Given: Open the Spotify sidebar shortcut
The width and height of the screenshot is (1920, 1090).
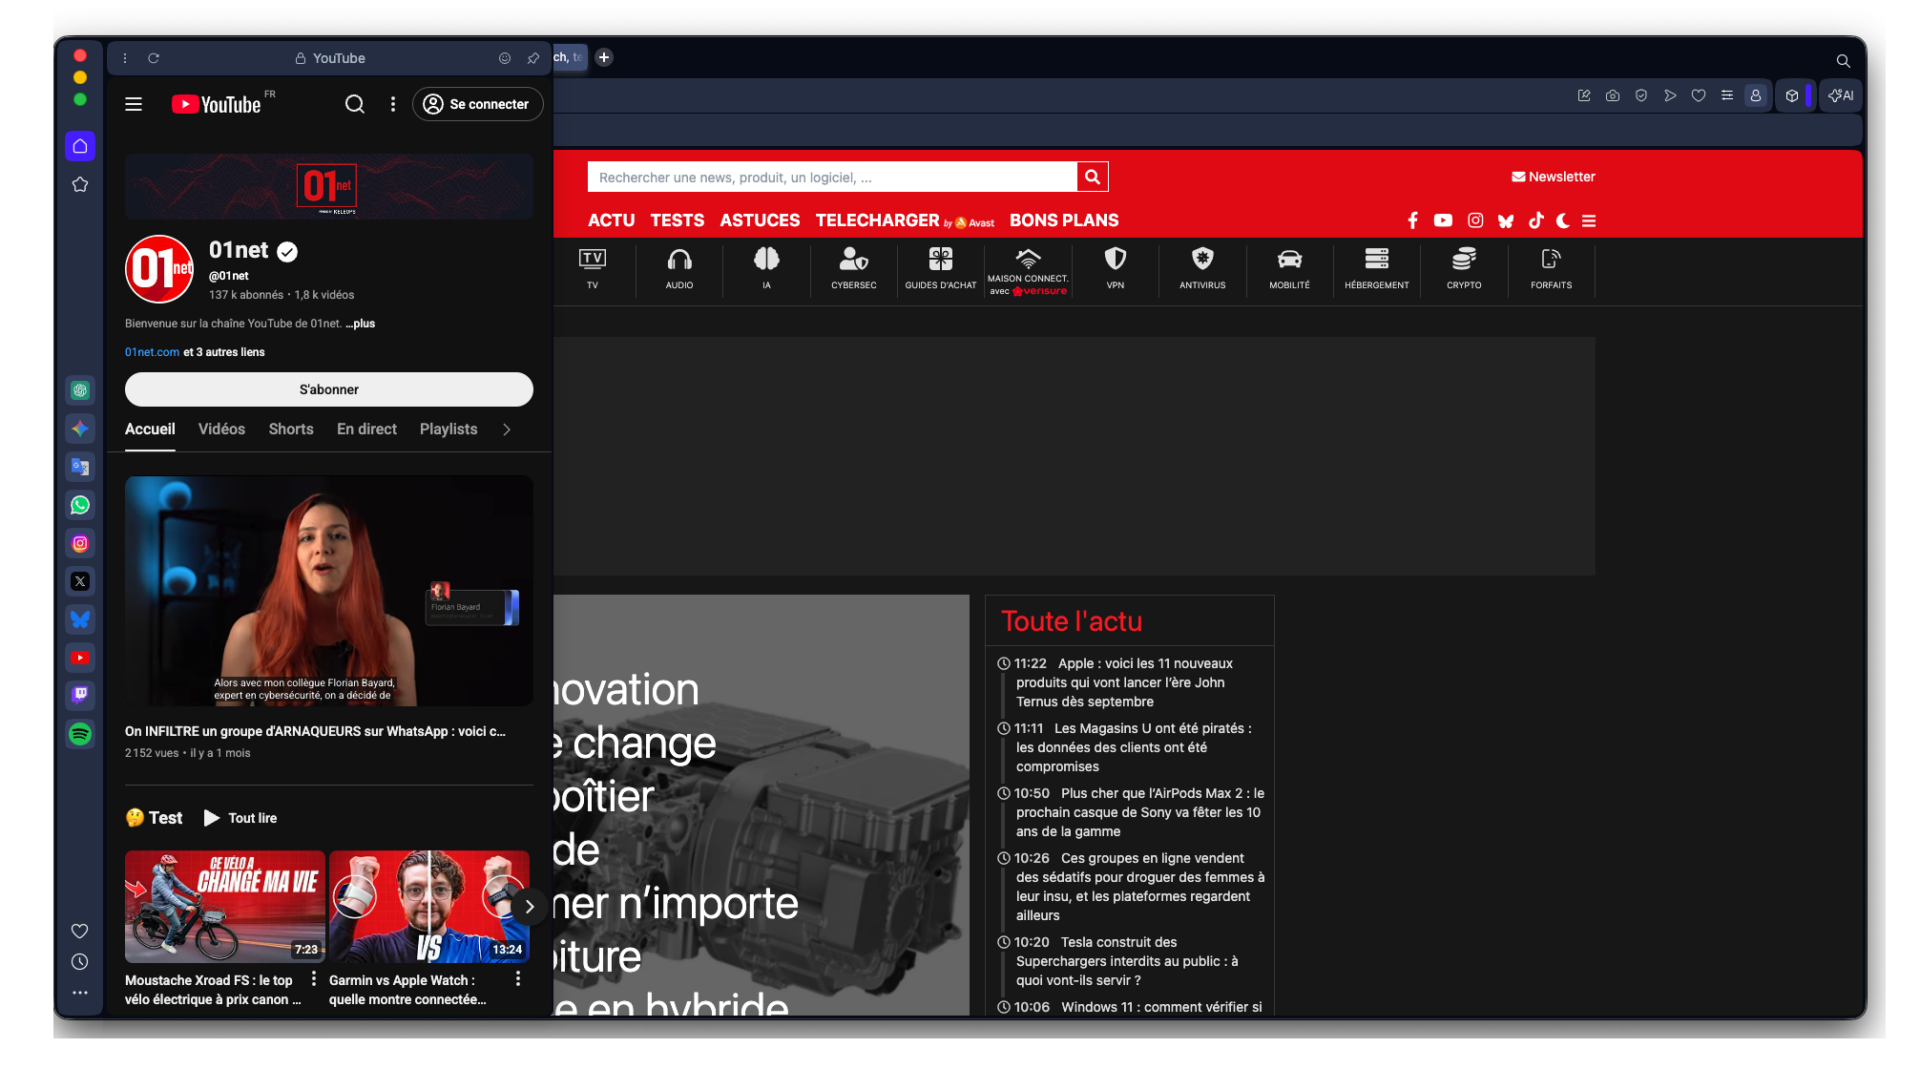Looking at the screenshot, I should (80, 733).
